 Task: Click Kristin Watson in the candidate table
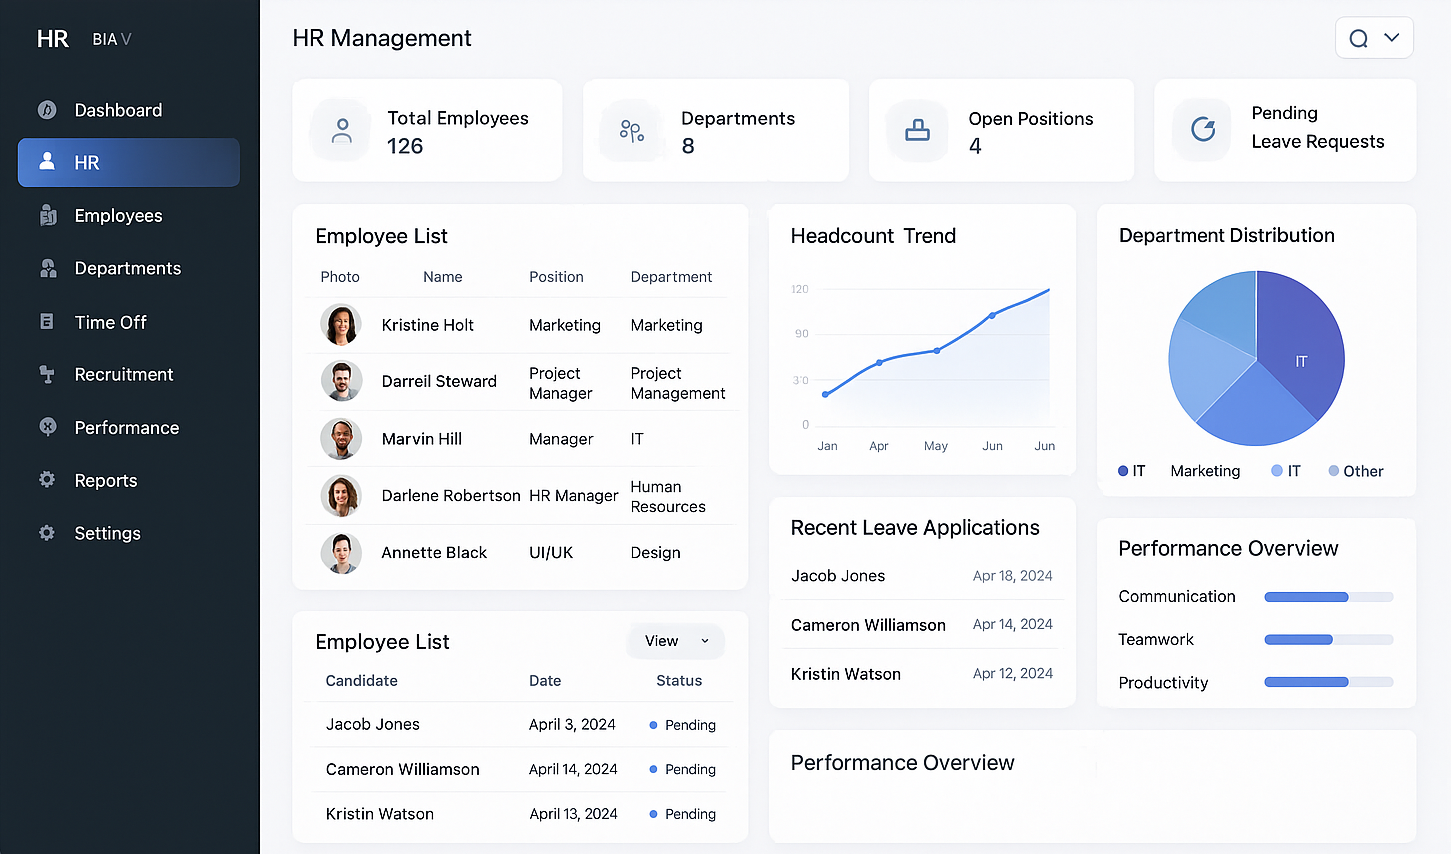click(x=380, y=814)
